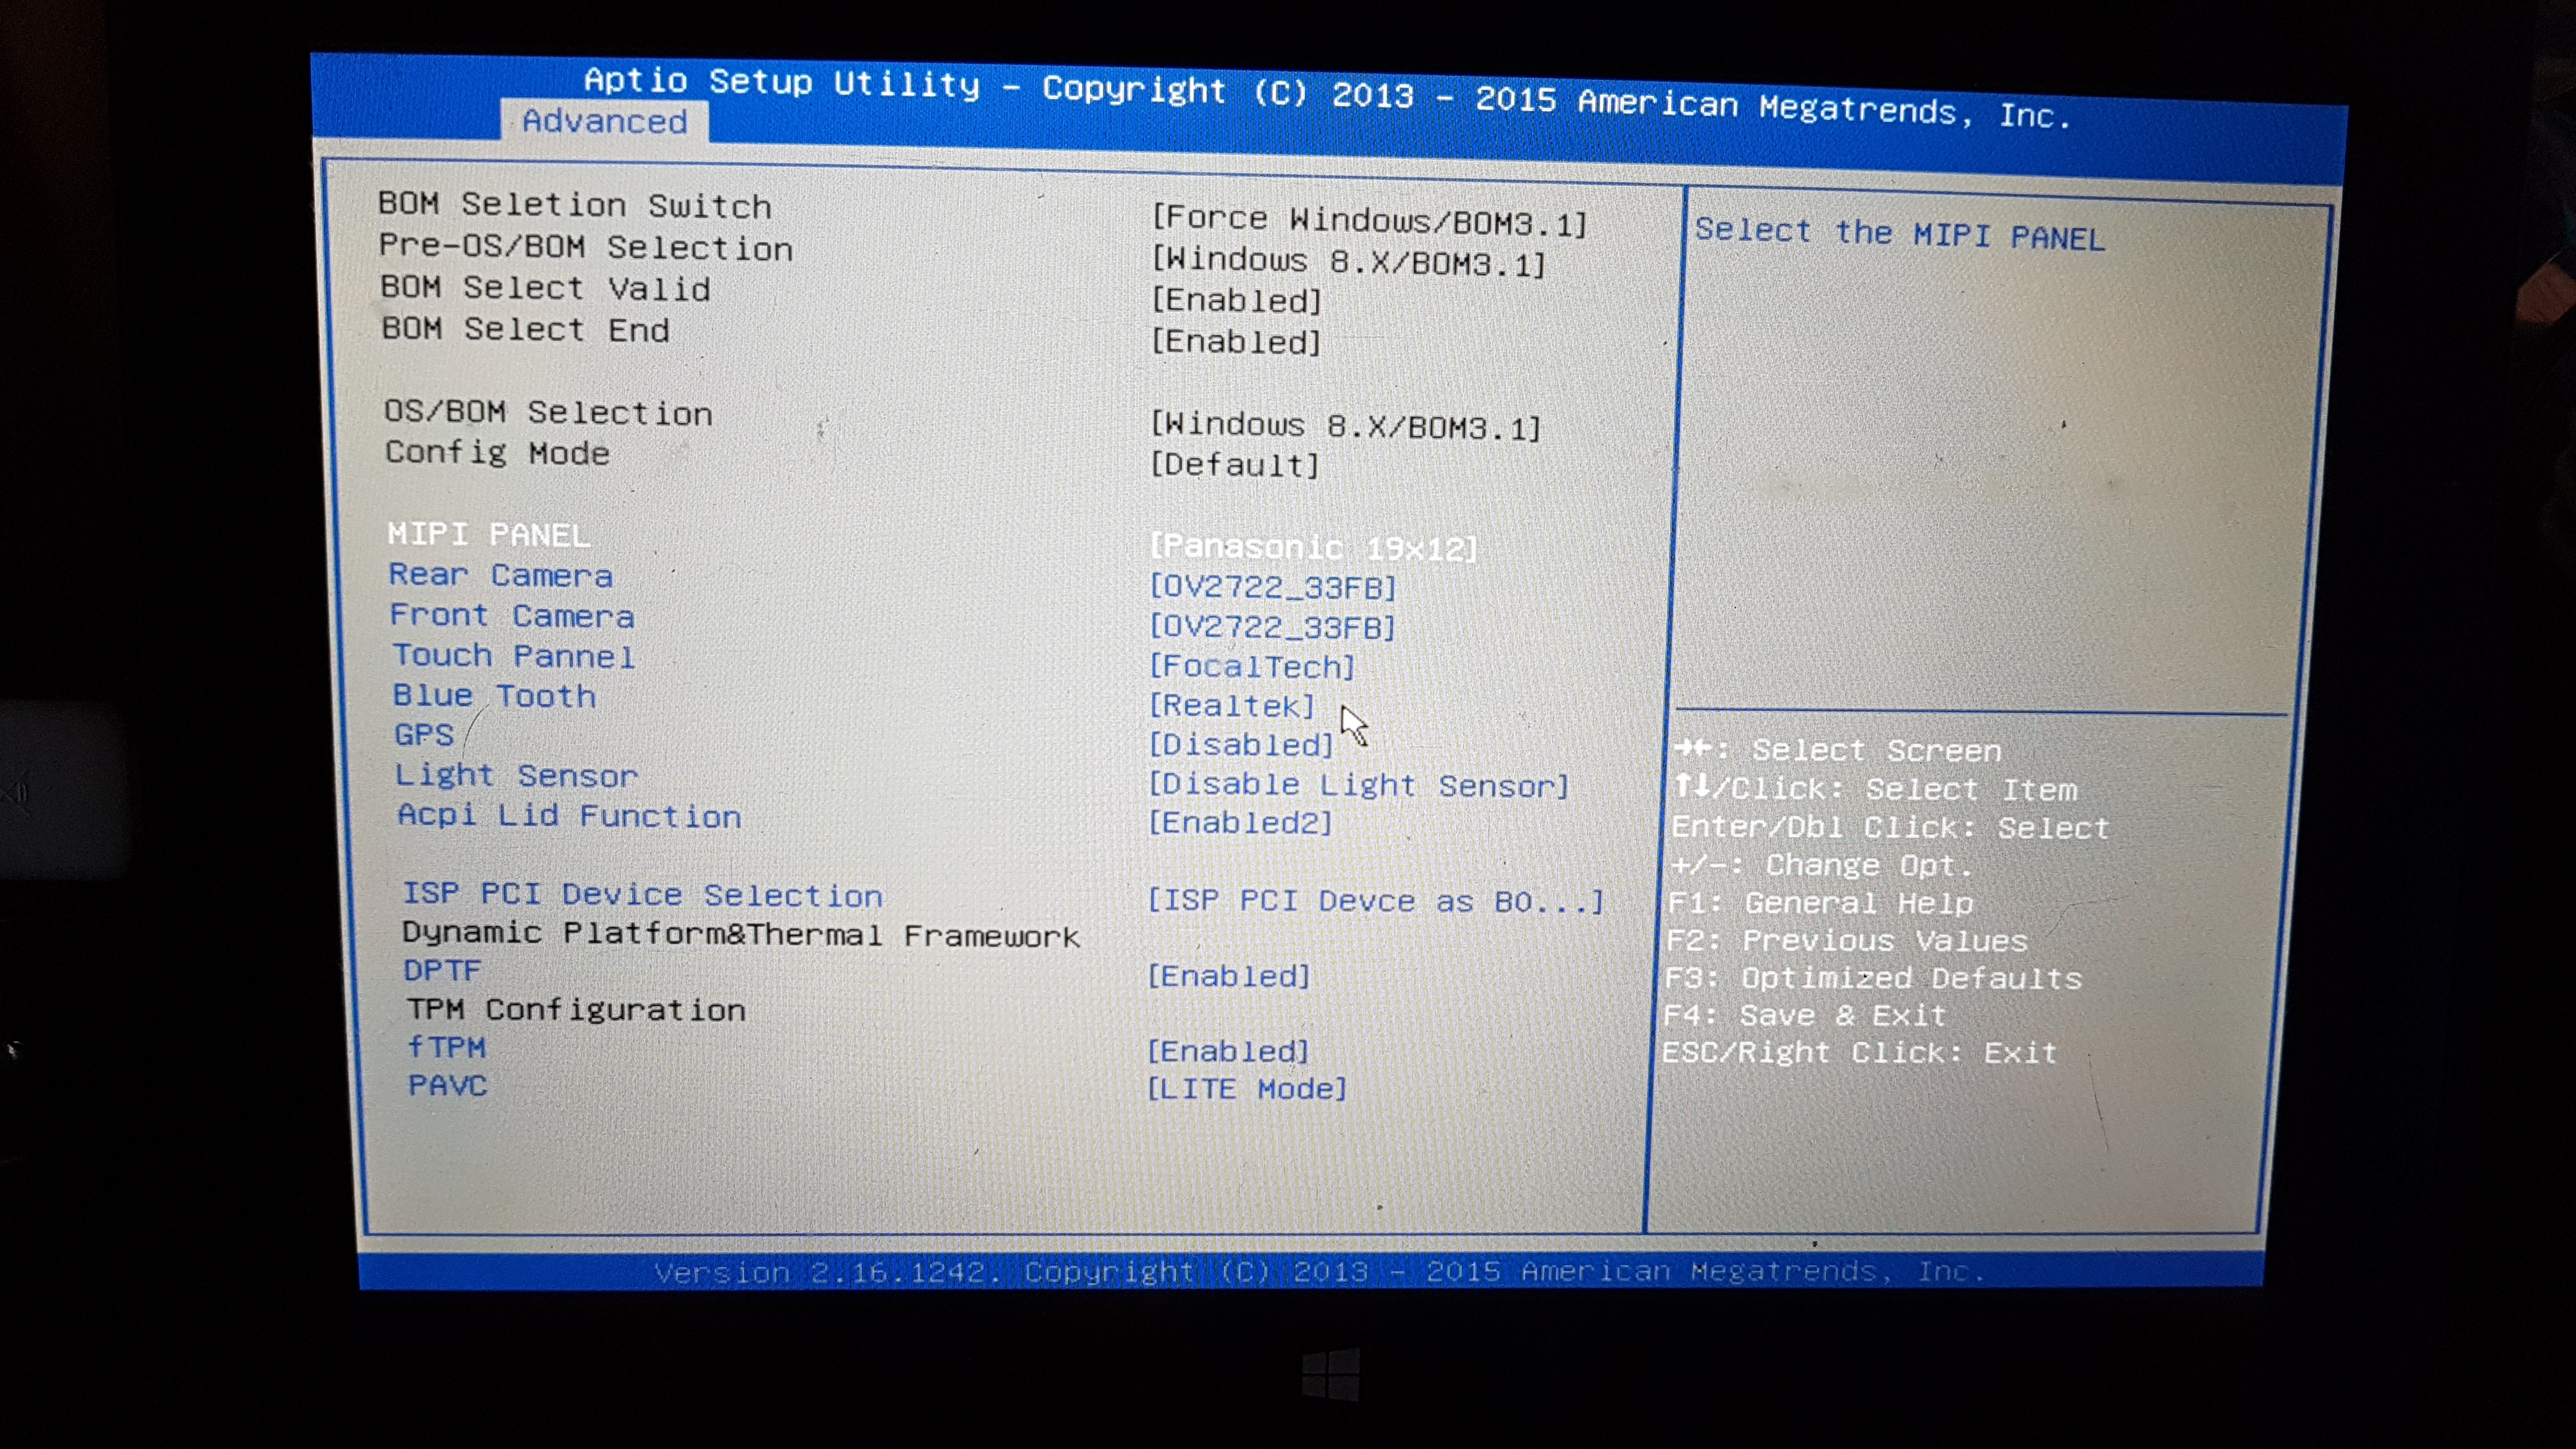Click the Version 2.16.1242 footer text
The height and width of the screenshot is (1449, 2576).
(x=1319, y=1272)
